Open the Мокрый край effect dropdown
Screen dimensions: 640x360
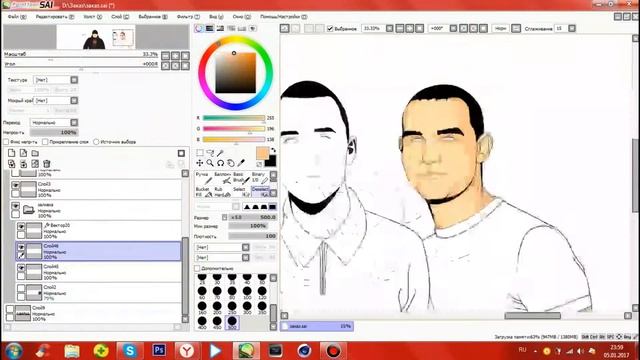pyautogui.click(x=74, y=100)
